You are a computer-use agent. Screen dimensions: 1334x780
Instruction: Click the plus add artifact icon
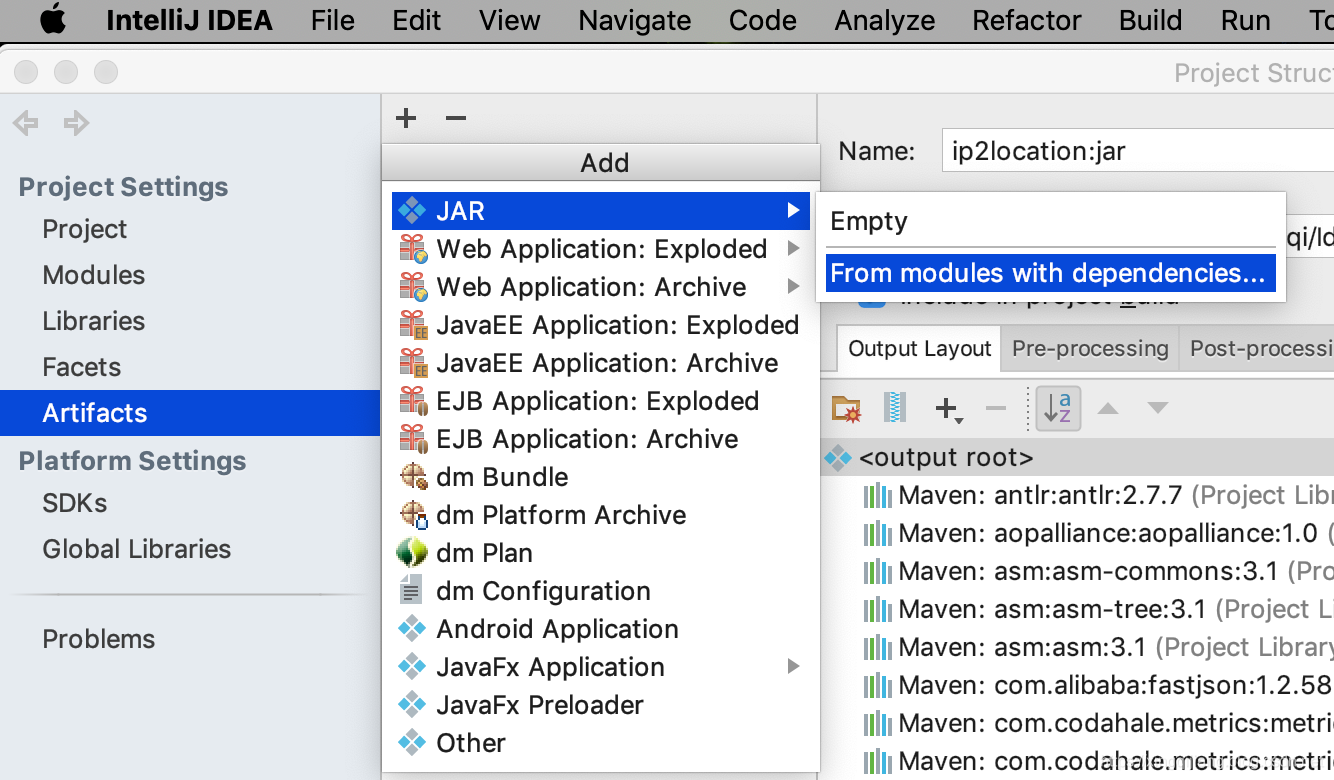click(406, 118)
